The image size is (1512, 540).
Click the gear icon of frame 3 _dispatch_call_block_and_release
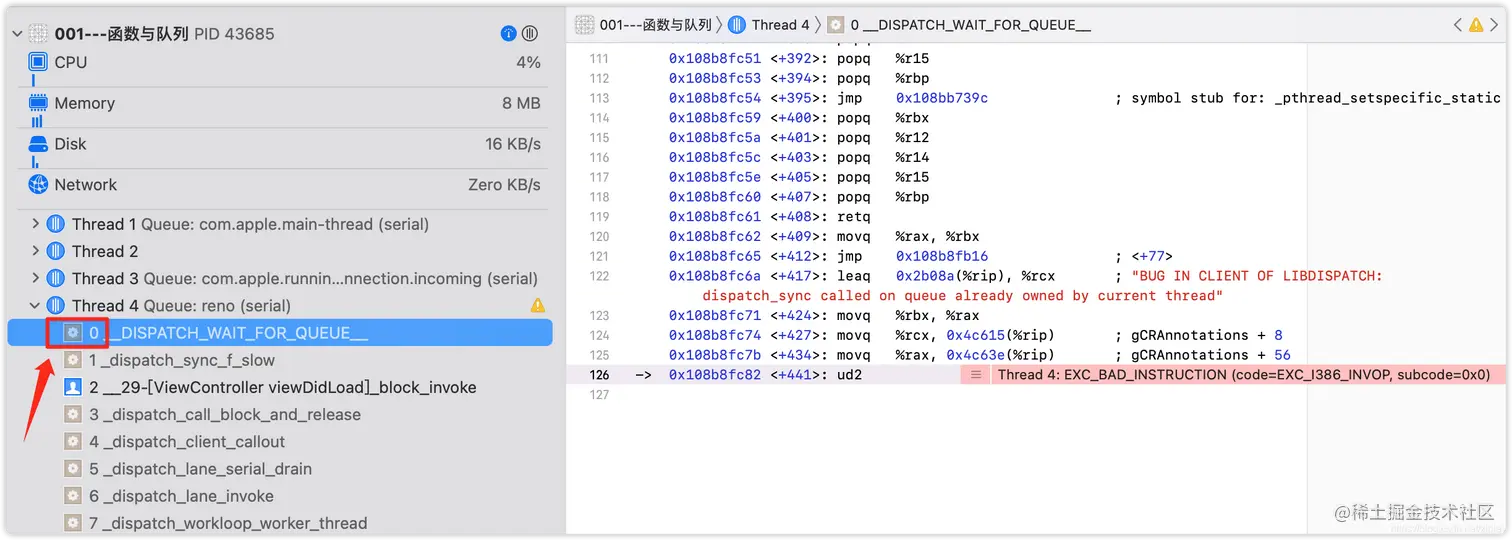(73, 414)
